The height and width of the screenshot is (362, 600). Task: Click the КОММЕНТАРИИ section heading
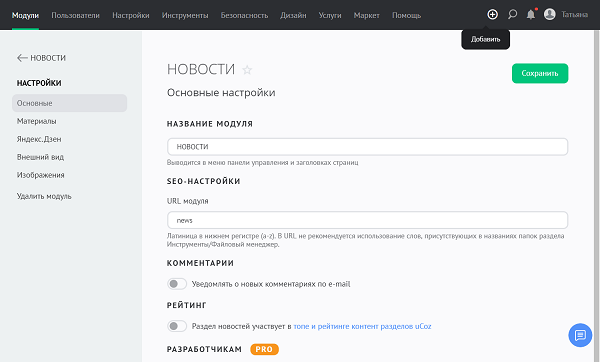click(x=200, y=263)
